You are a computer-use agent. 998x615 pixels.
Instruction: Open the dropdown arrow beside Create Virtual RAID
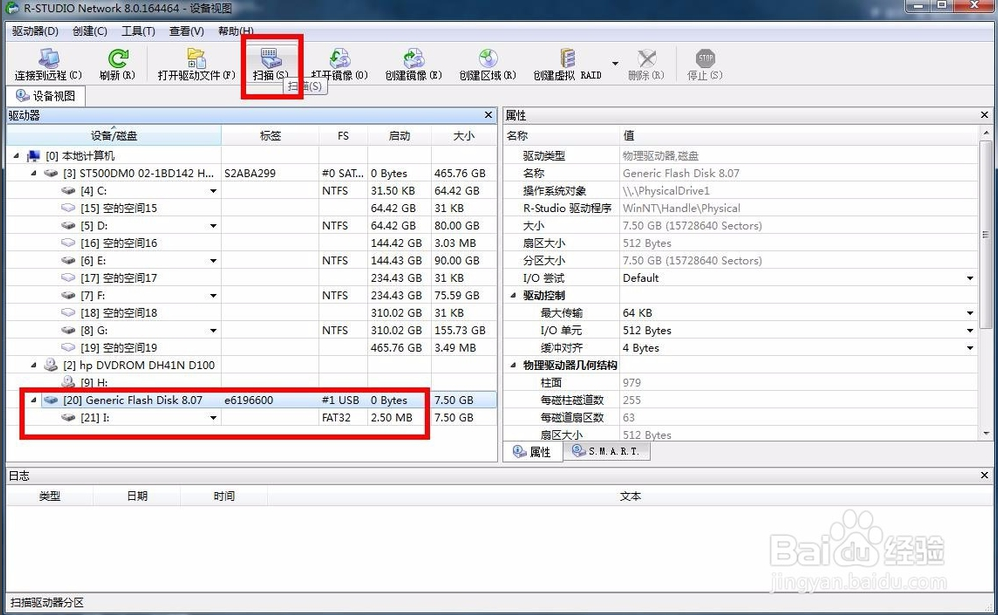615,63
